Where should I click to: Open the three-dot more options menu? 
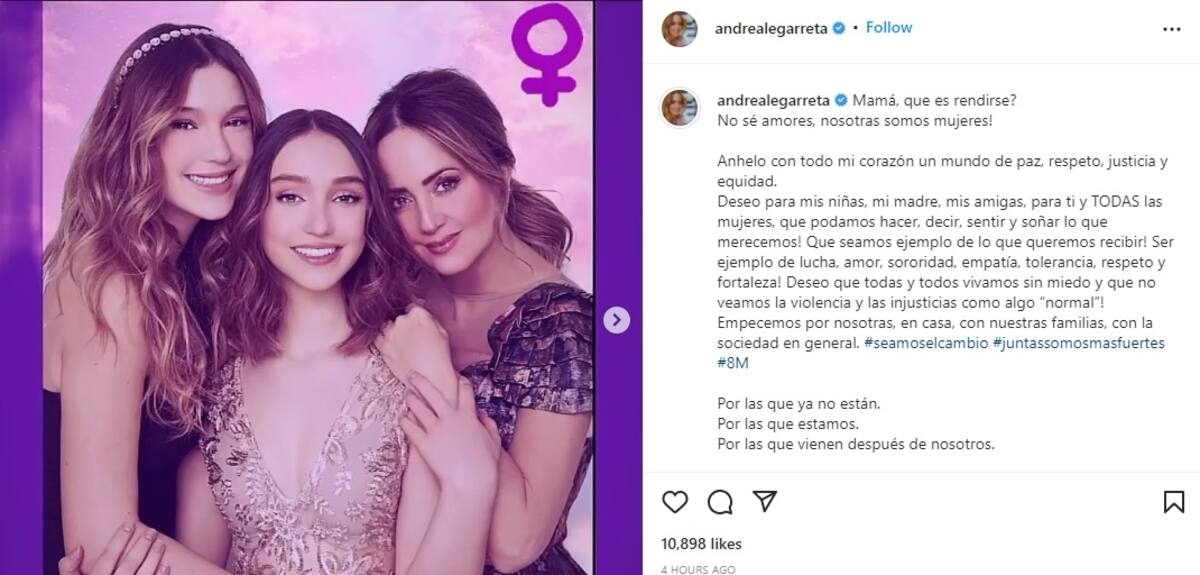(x=1172, y=29)
